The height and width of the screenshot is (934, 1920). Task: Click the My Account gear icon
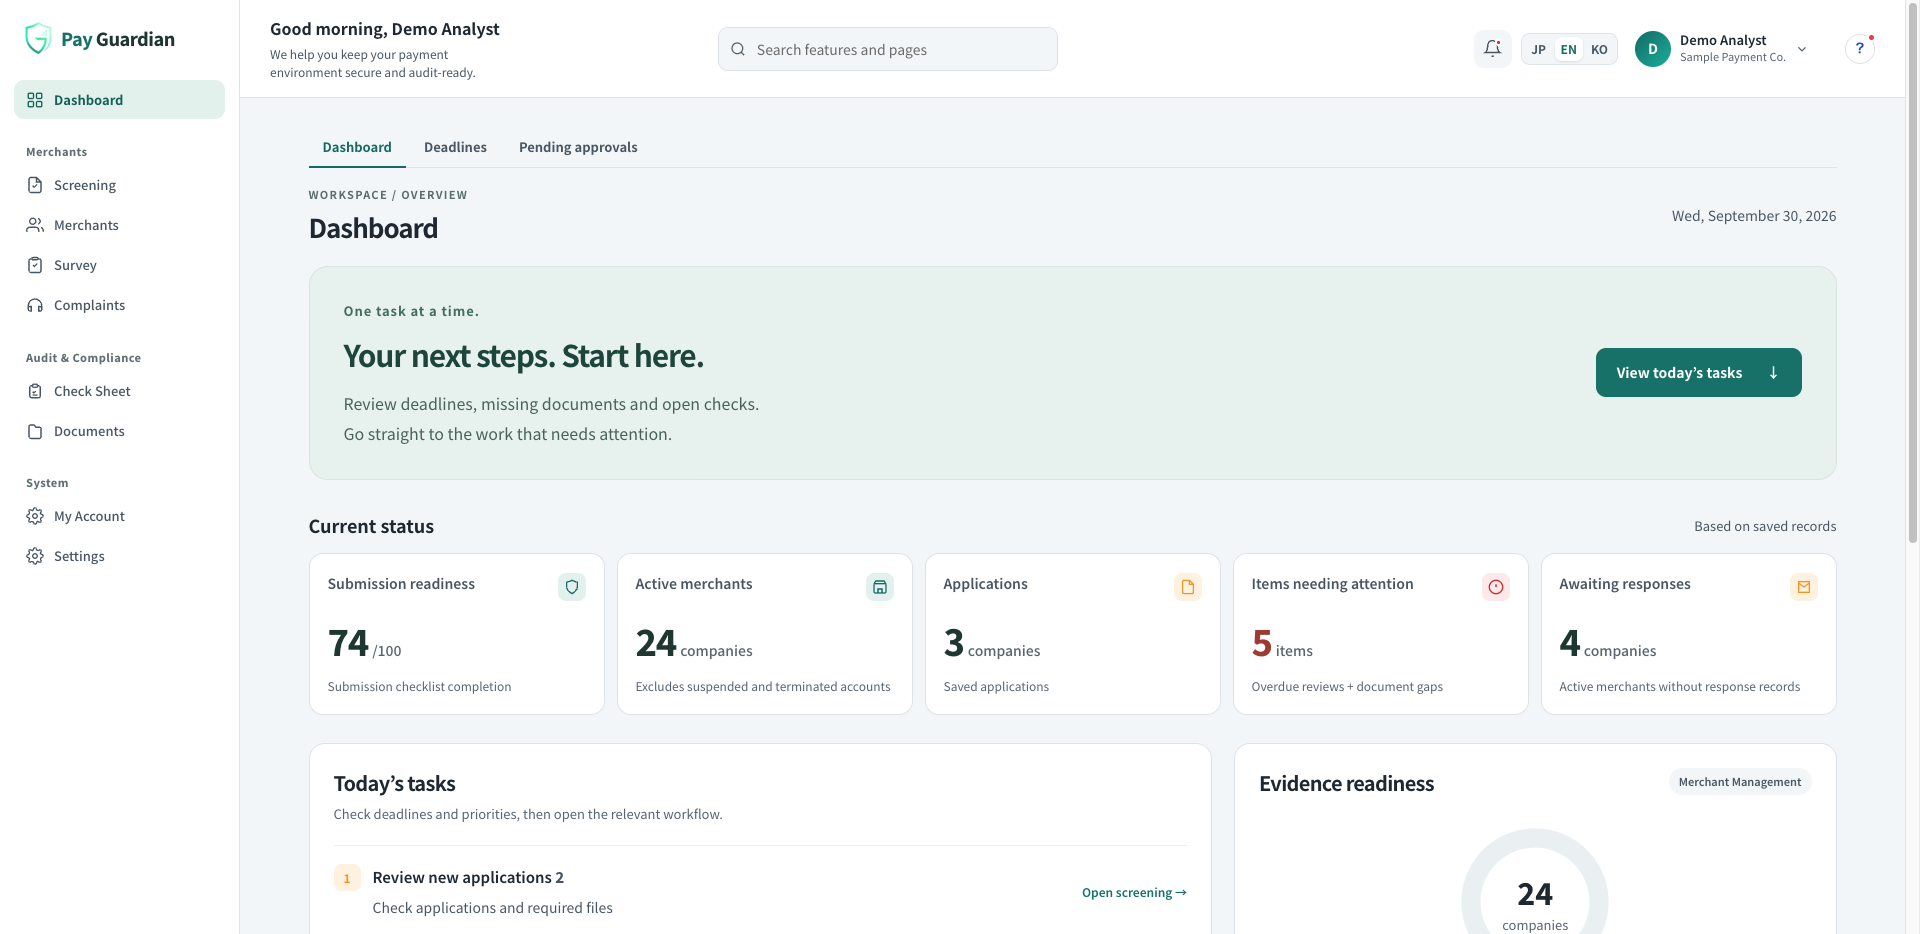point(35,516)
